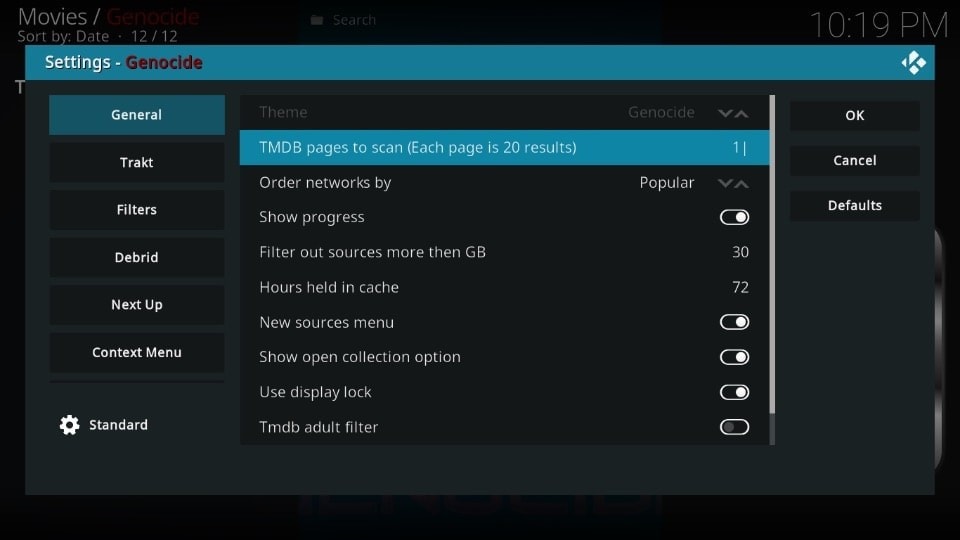Select the Debrid settings category

[x=137, y=257]
